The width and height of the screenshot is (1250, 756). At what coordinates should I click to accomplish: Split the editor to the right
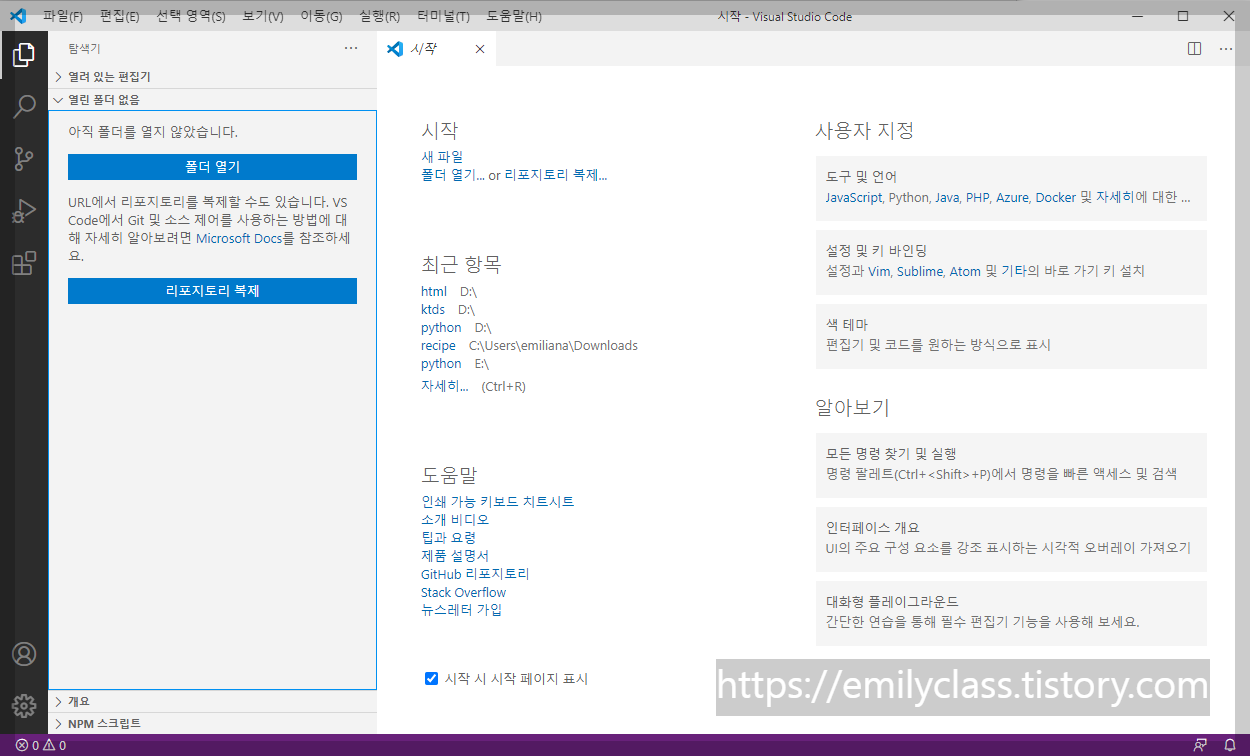click(1194, 48)
